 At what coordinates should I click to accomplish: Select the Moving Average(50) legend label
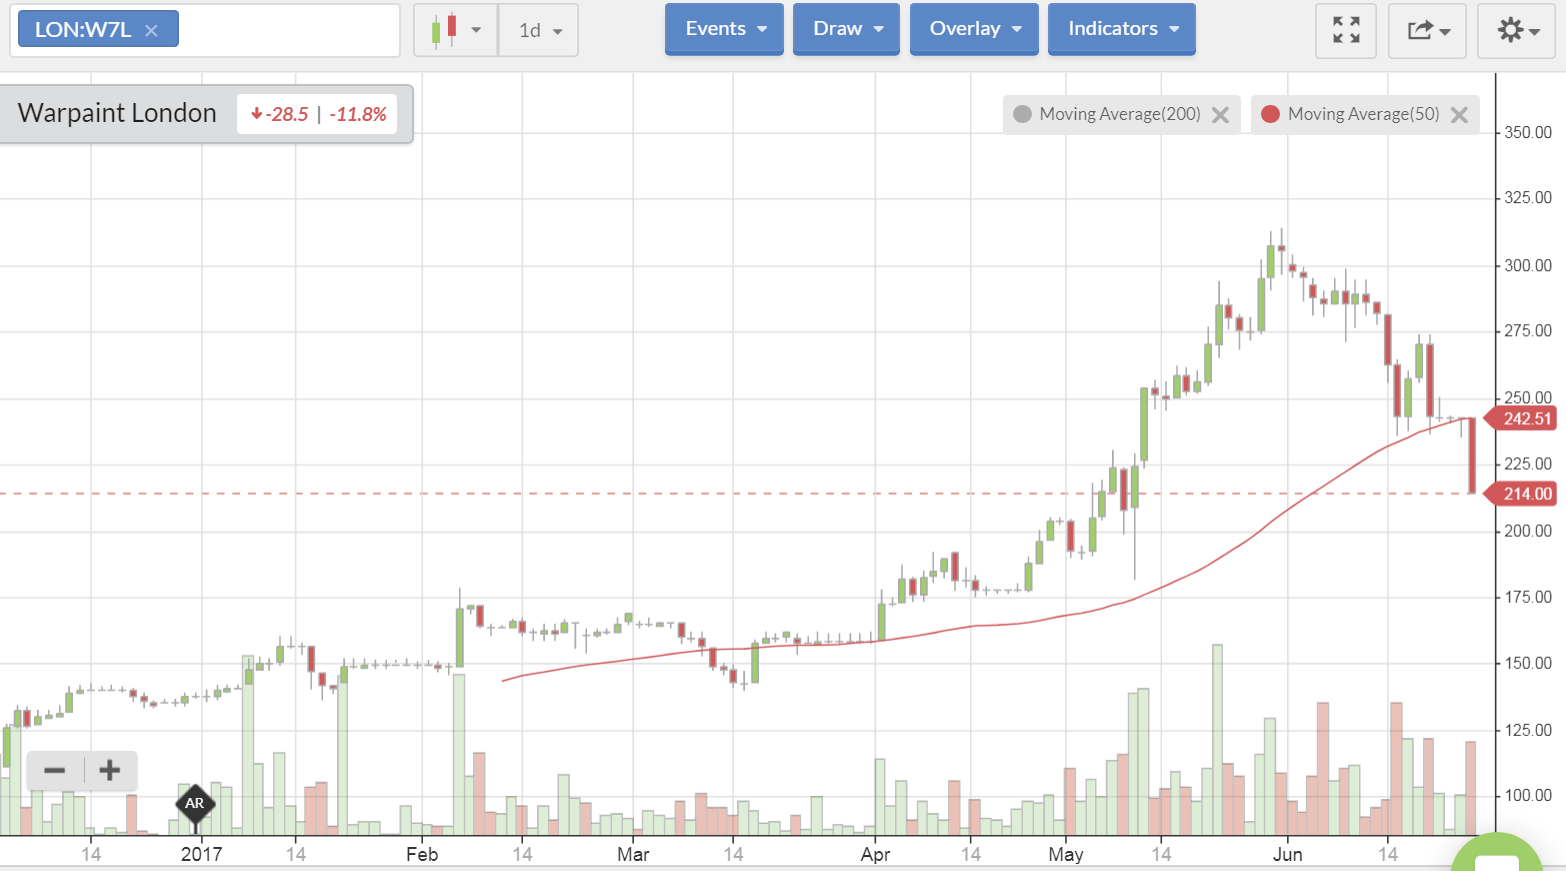[x=1364, y=114]
